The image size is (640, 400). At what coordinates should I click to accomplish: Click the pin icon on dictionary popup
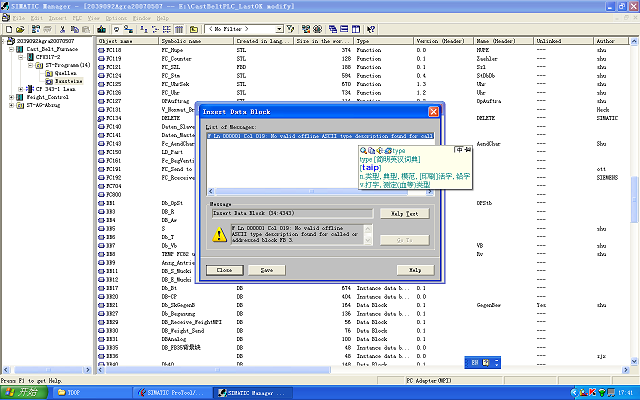pos(468,150)
